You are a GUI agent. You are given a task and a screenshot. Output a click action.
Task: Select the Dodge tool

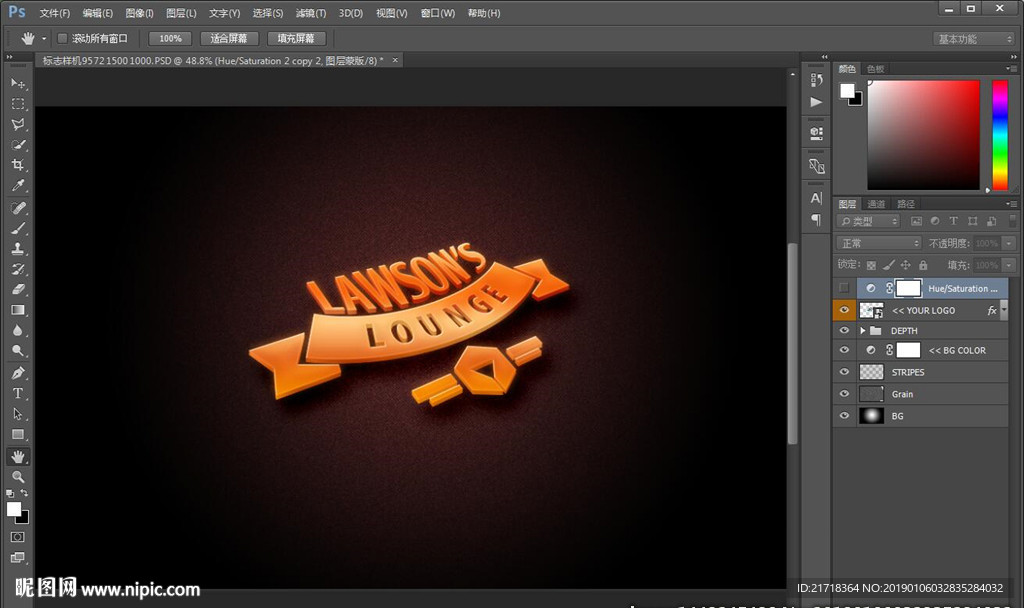pos(18,351)
